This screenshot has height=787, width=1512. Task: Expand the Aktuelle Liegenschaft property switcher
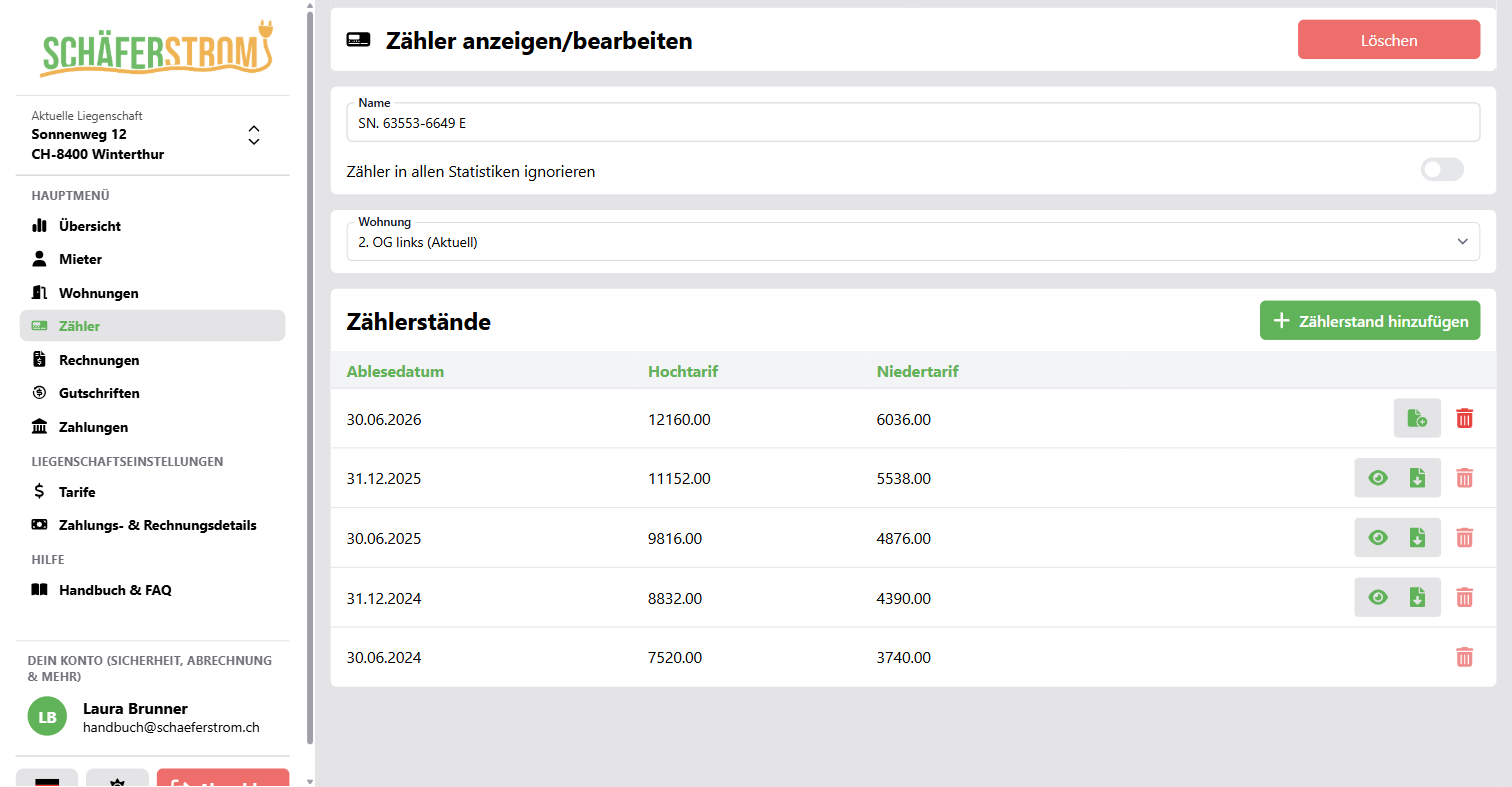tap(254, 135)
